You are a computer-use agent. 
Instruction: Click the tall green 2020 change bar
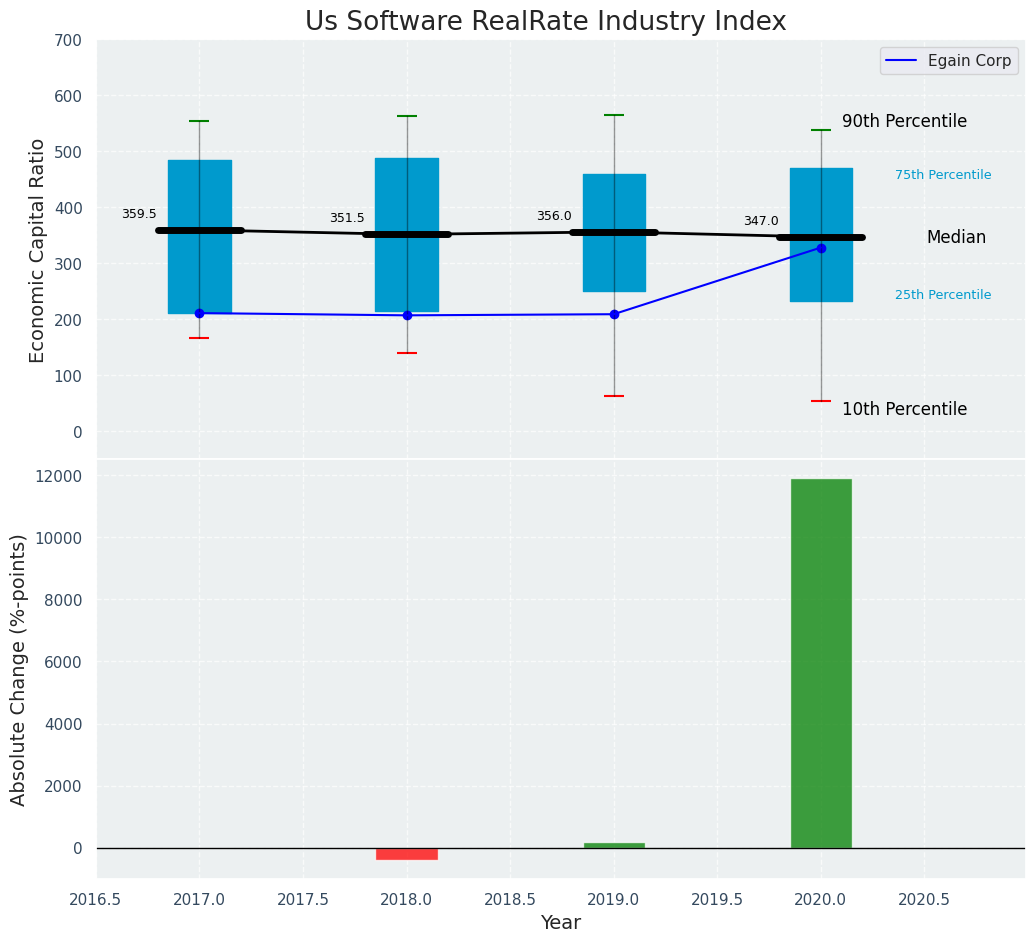[x=821, y=663]
